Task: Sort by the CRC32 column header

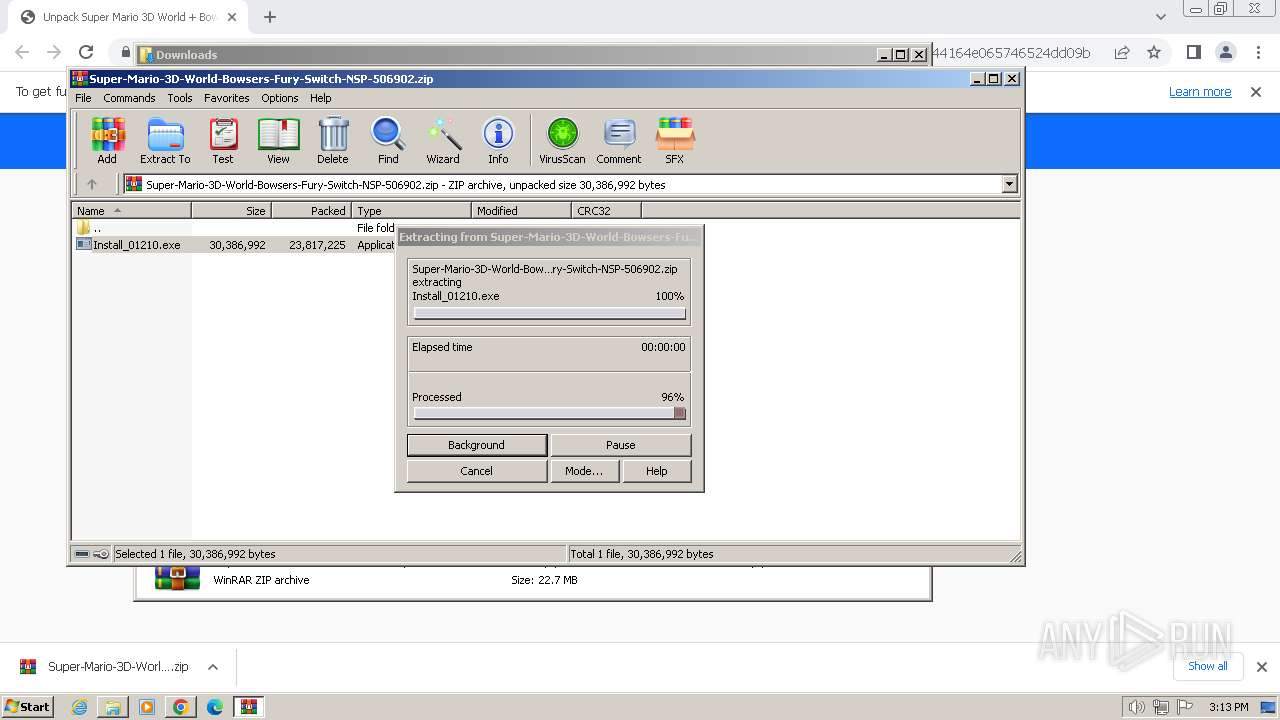Action: [x=606, y=211]
